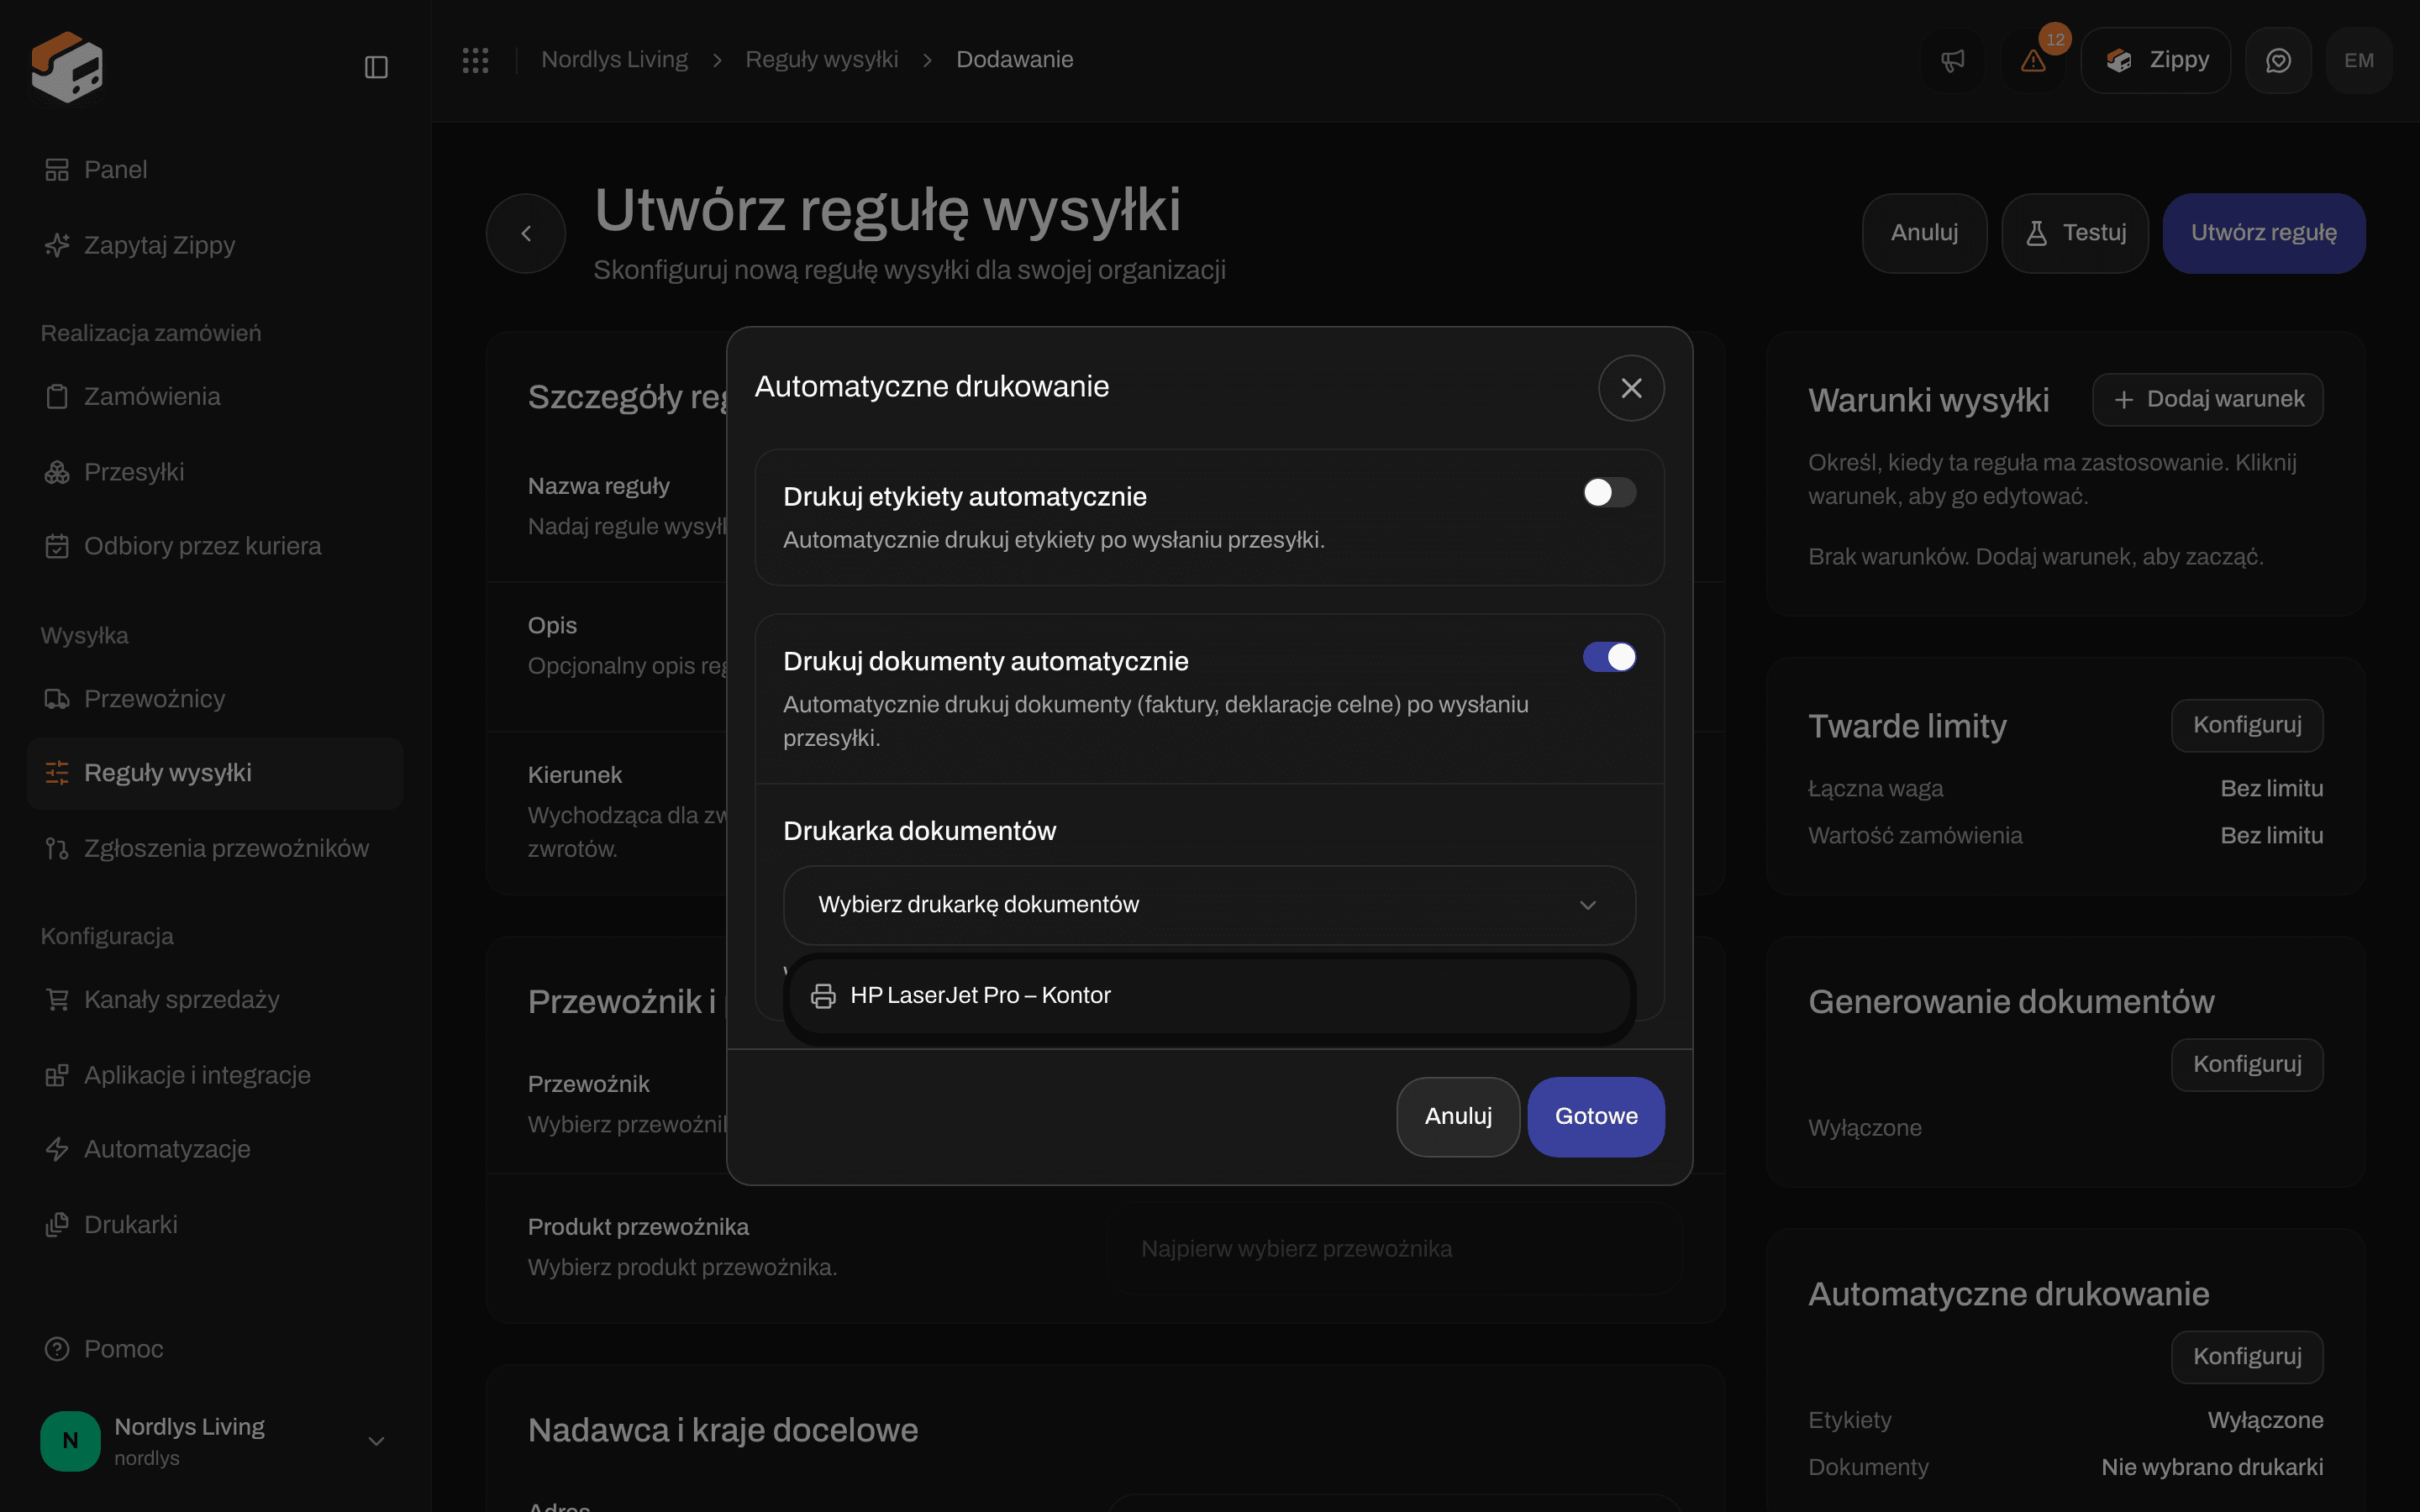Screen dimensions: 2420x1512
Task: Open the chat support icon
Action: [2278, 60]
